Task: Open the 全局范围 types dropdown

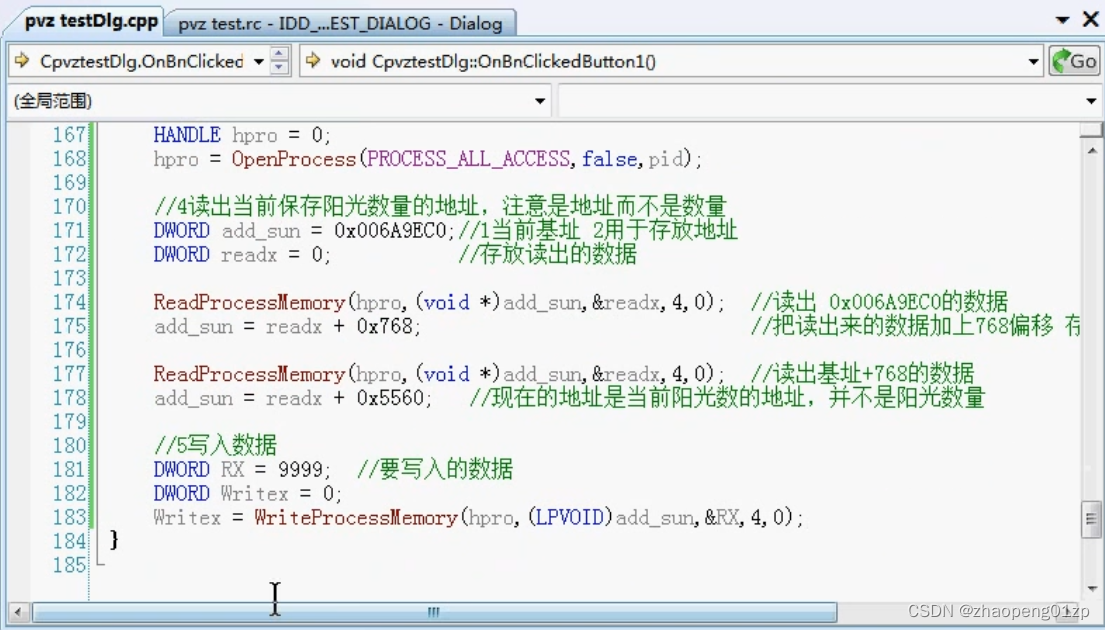Action: point(540,101)
